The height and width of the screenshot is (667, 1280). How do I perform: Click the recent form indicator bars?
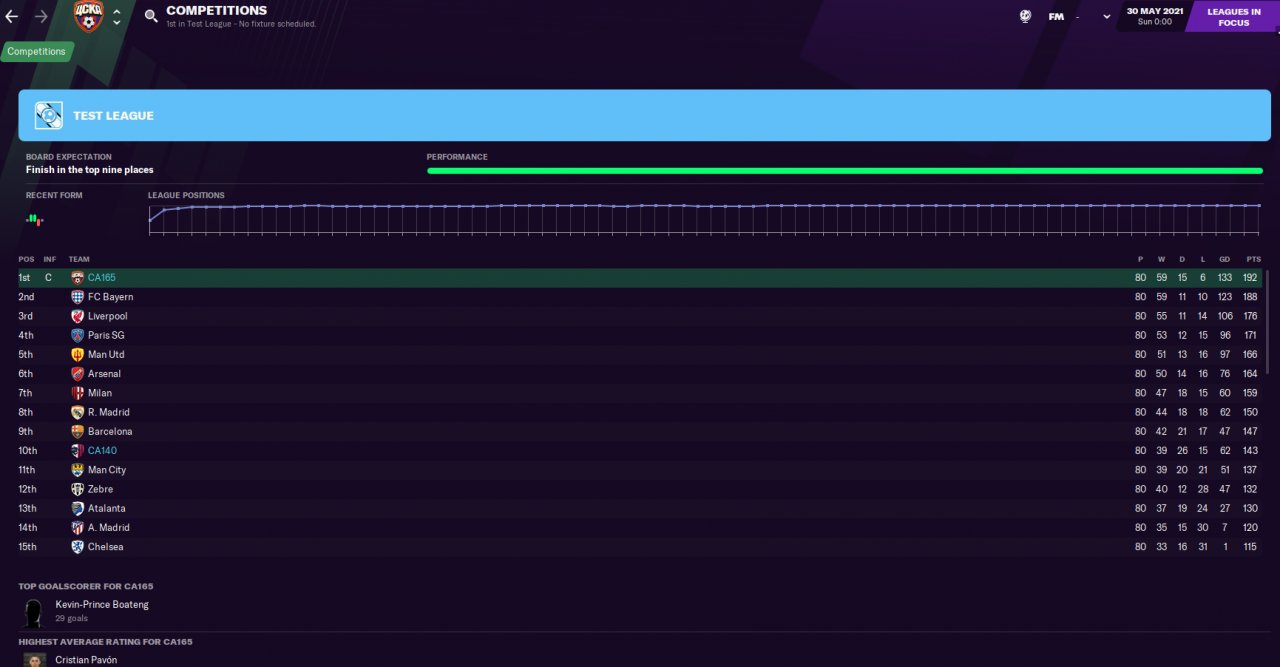34,218
